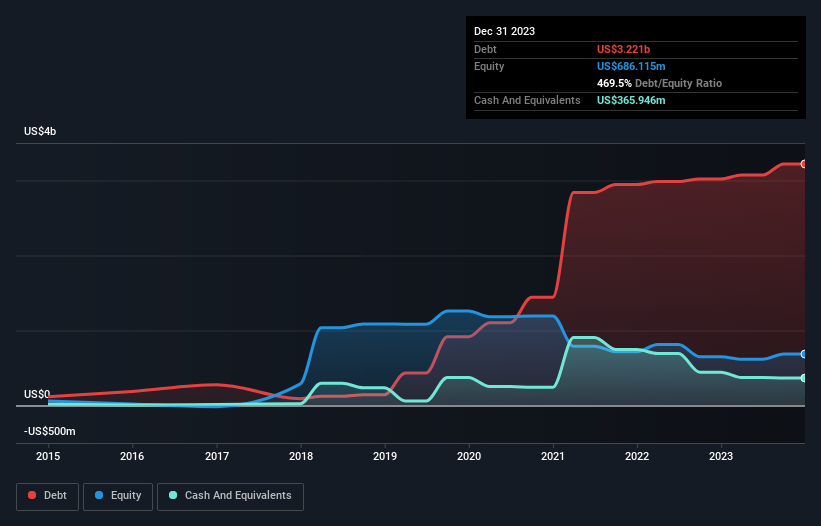This screenshot has width=821, height=526.
Task: Click the US$4b y-axis label
Action: [40, 131]
